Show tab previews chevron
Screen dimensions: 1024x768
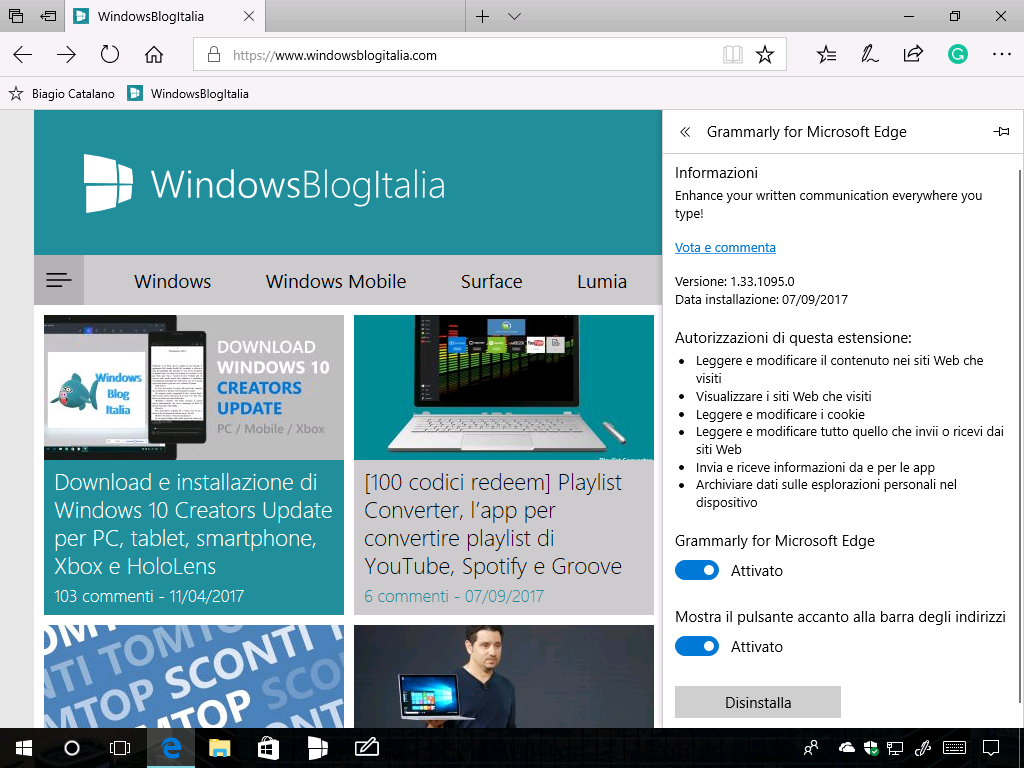[x=514, y=16]
